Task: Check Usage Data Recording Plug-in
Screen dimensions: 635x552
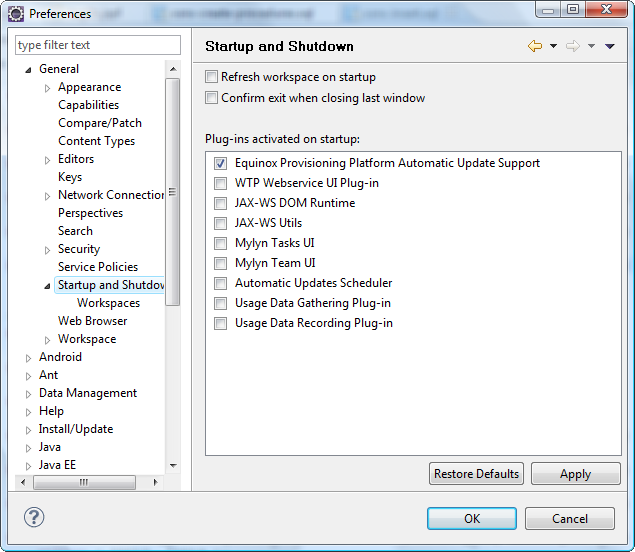Action: (220, 323)
